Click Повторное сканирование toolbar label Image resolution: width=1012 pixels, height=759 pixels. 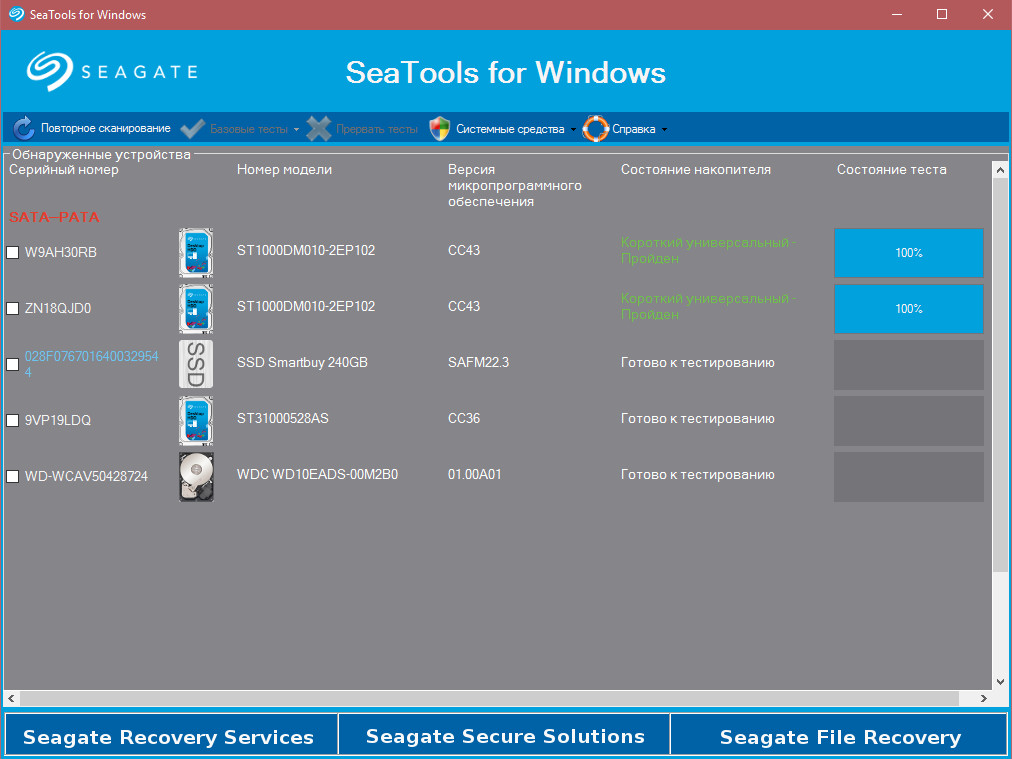tap(106, 128)
